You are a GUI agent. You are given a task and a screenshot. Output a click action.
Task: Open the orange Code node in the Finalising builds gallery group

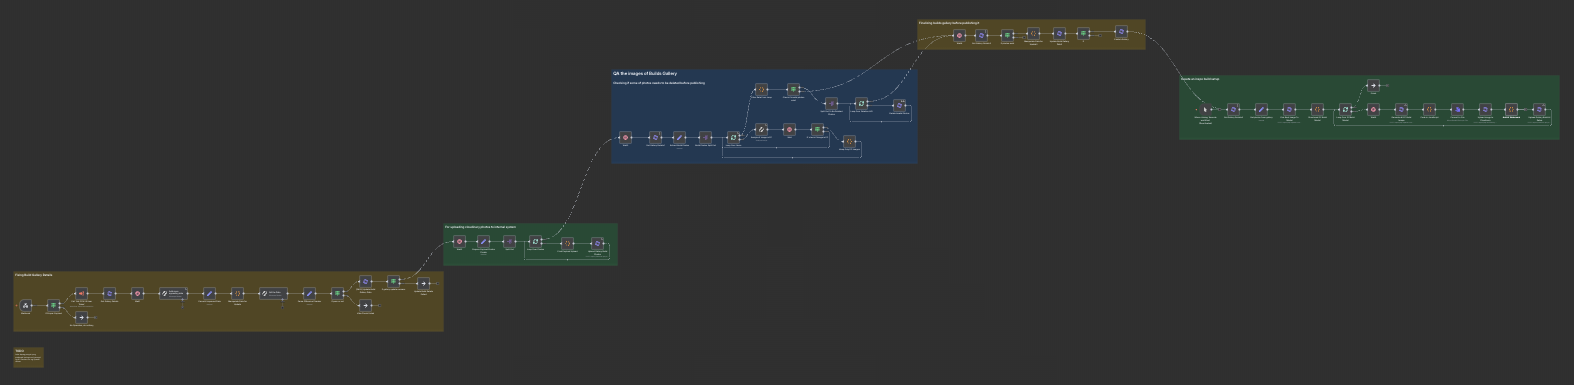[x=1033, y=33]
